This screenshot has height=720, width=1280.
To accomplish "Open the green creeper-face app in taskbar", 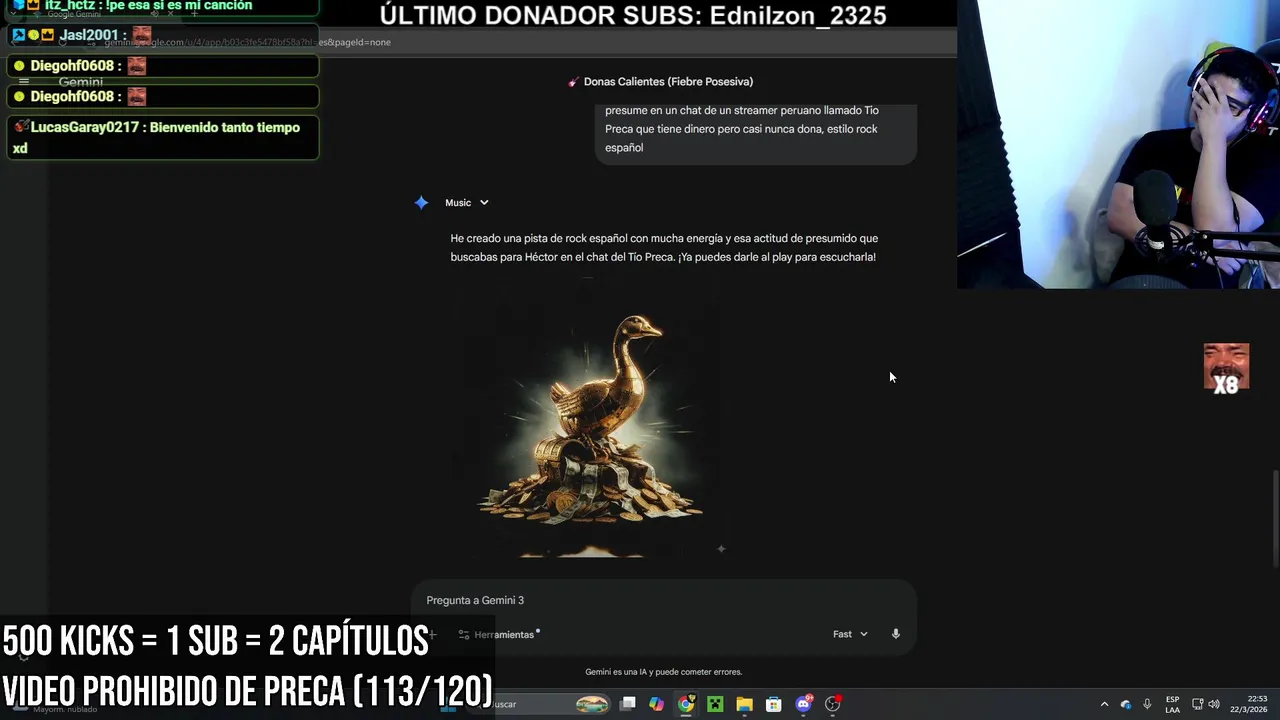I will (x=715, y=704).
